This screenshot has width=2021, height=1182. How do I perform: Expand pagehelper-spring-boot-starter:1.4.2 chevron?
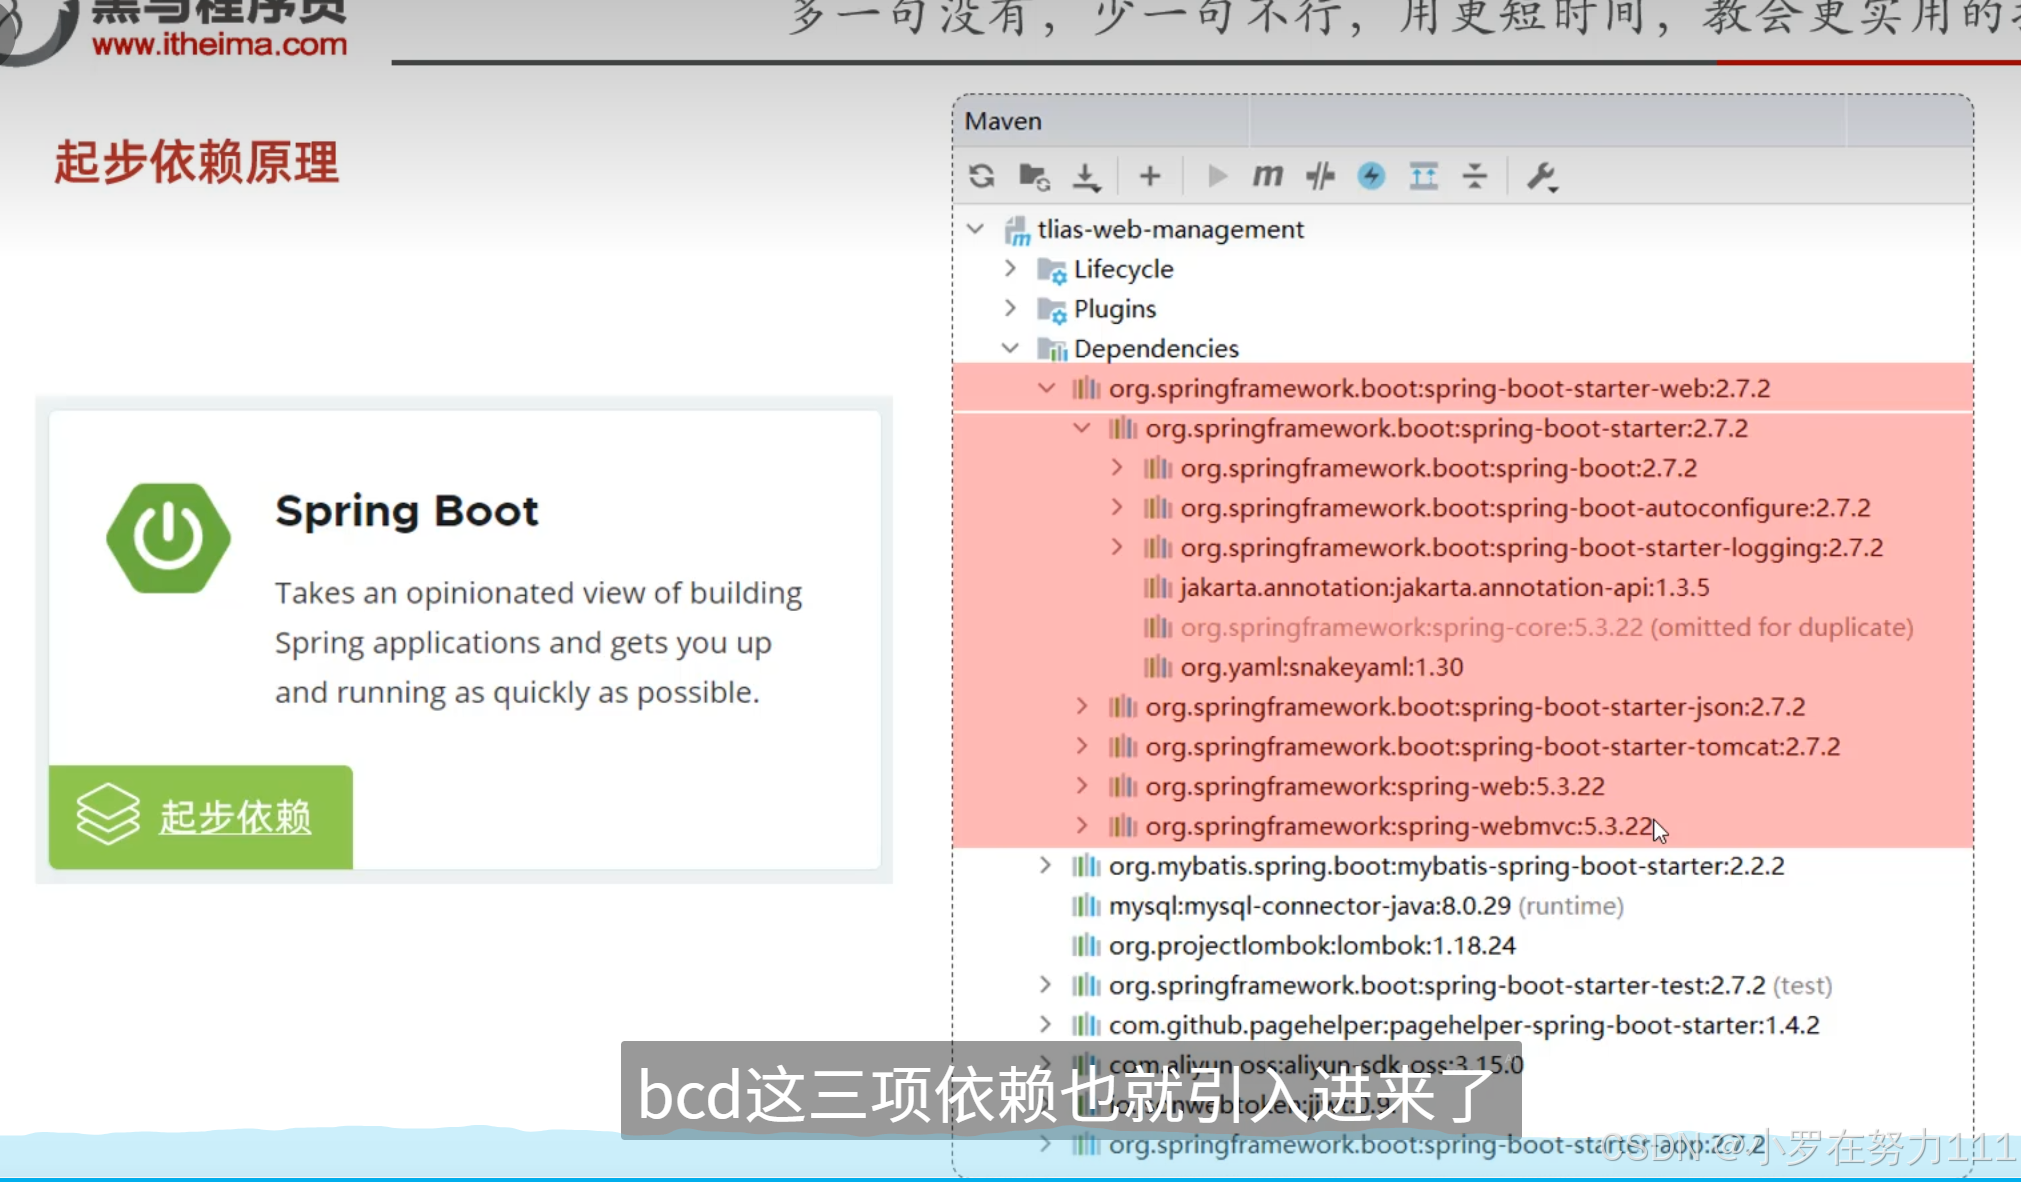1045,1025
